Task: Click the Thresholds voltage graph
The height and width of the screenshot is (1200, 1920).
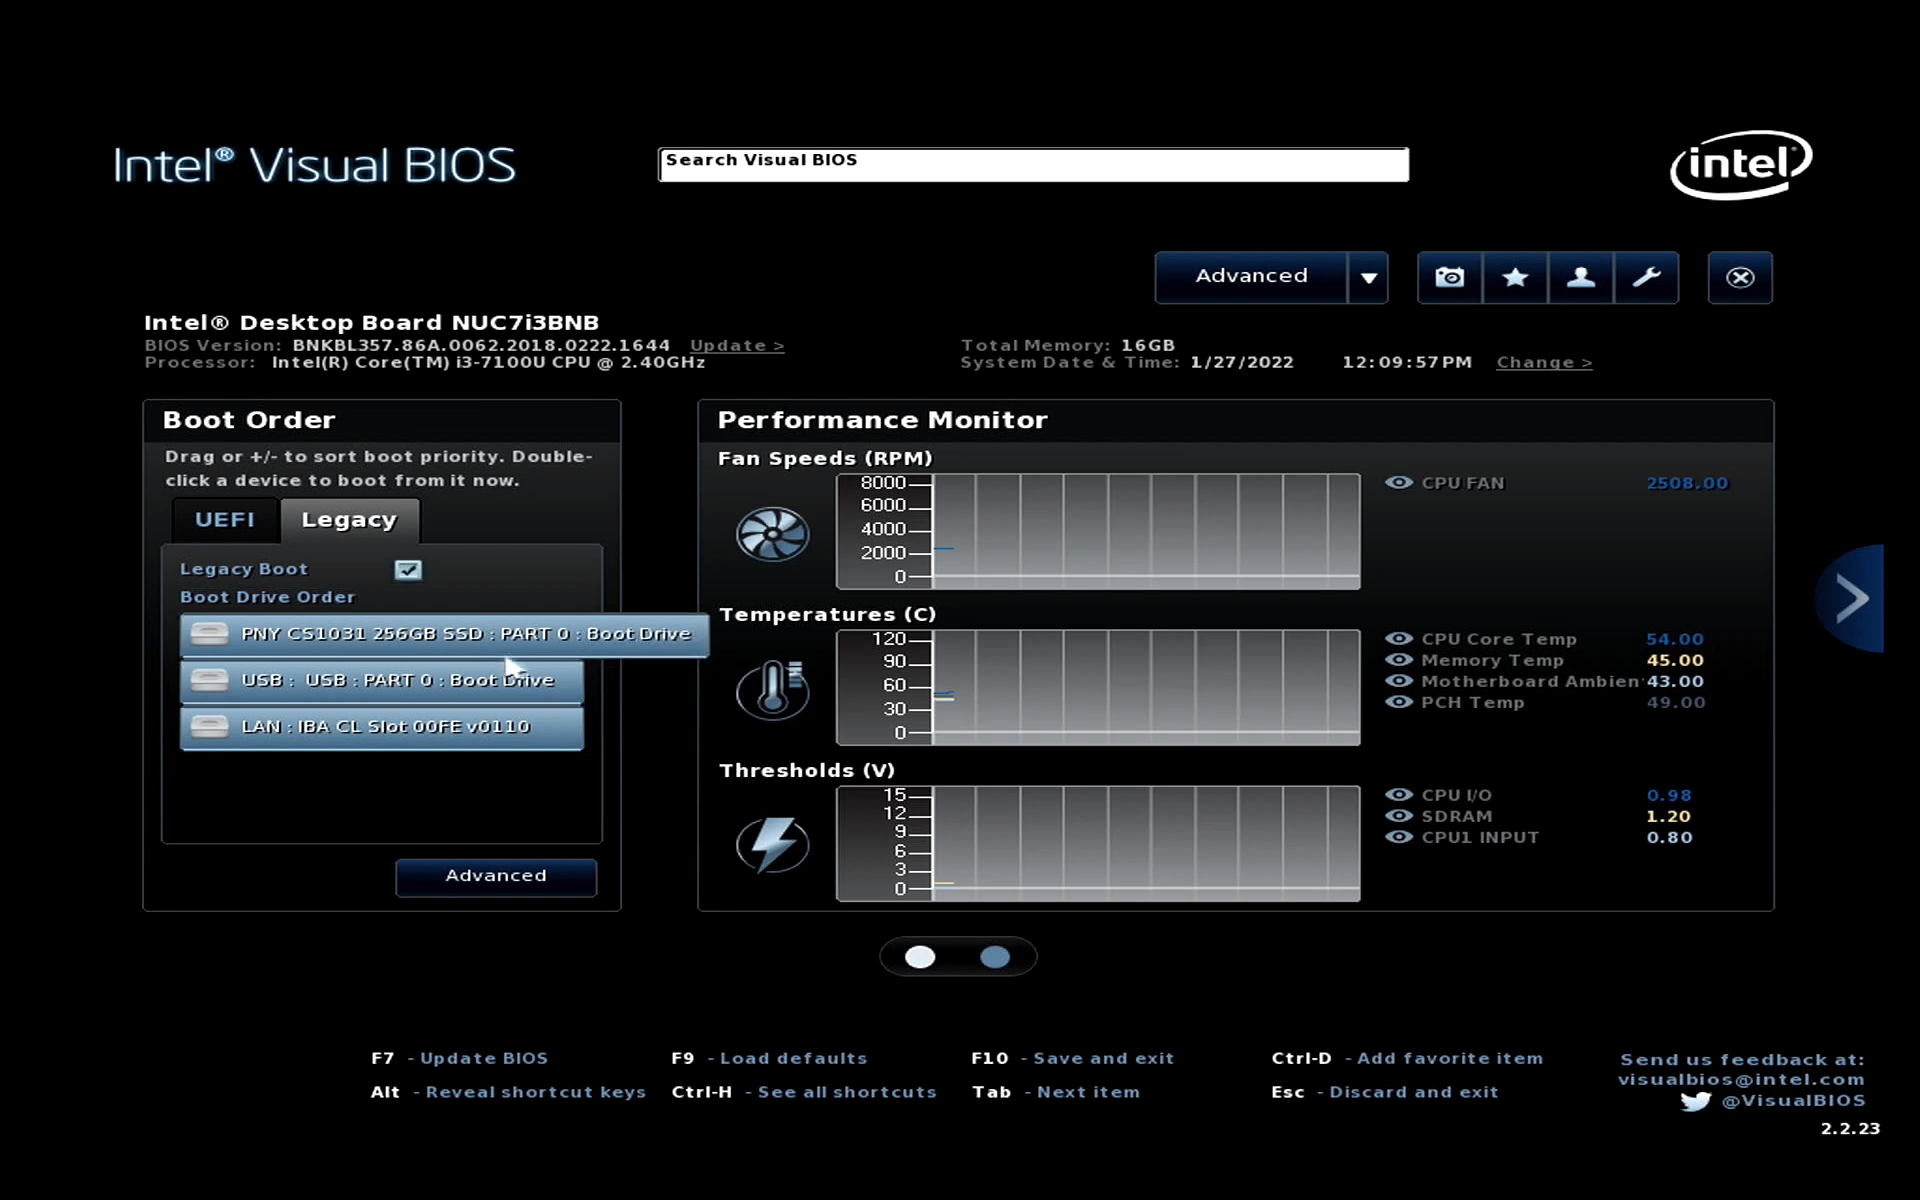Action: click(x=1098, y=843)
